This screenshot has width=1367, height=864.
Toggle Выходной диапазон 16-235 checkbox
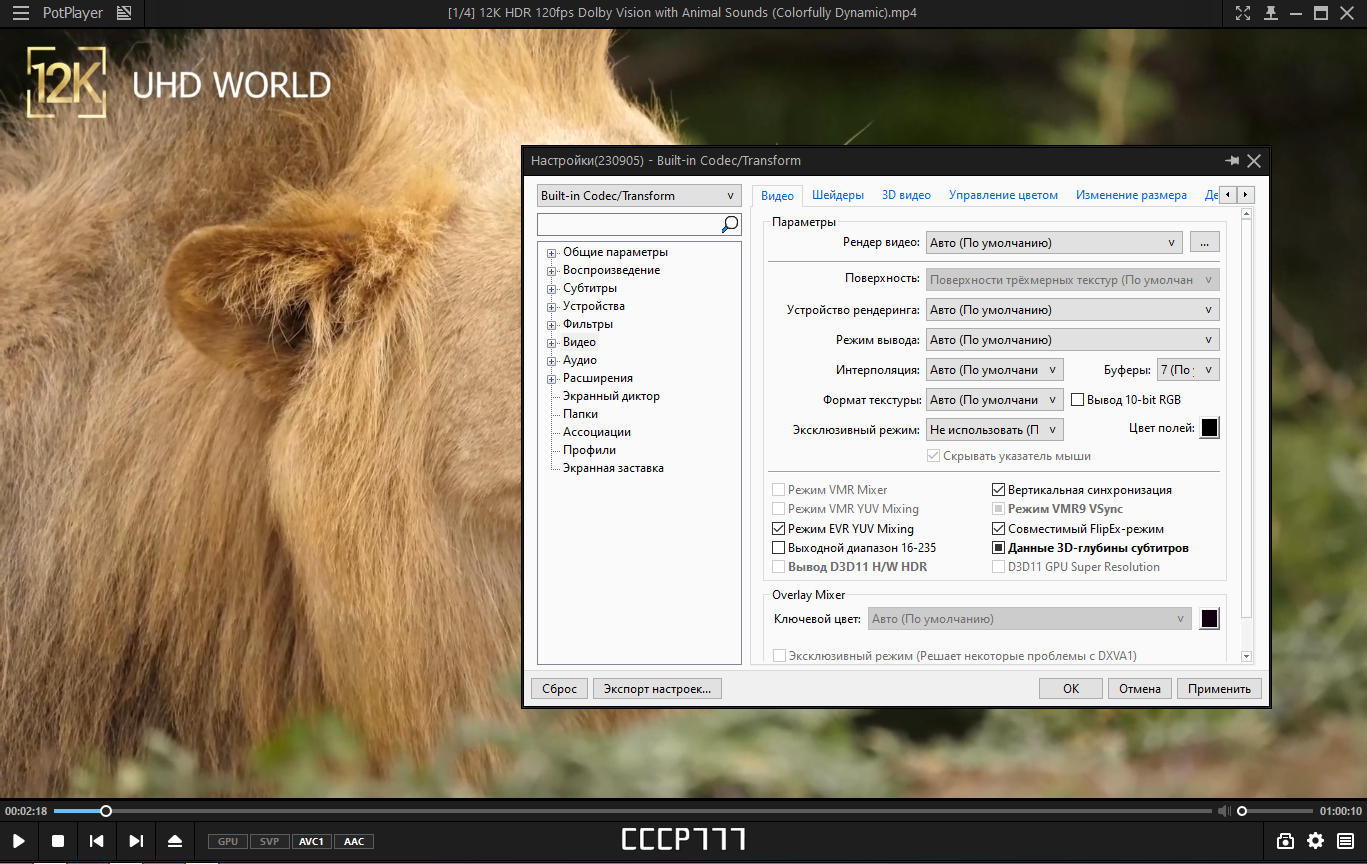[779, 548]
